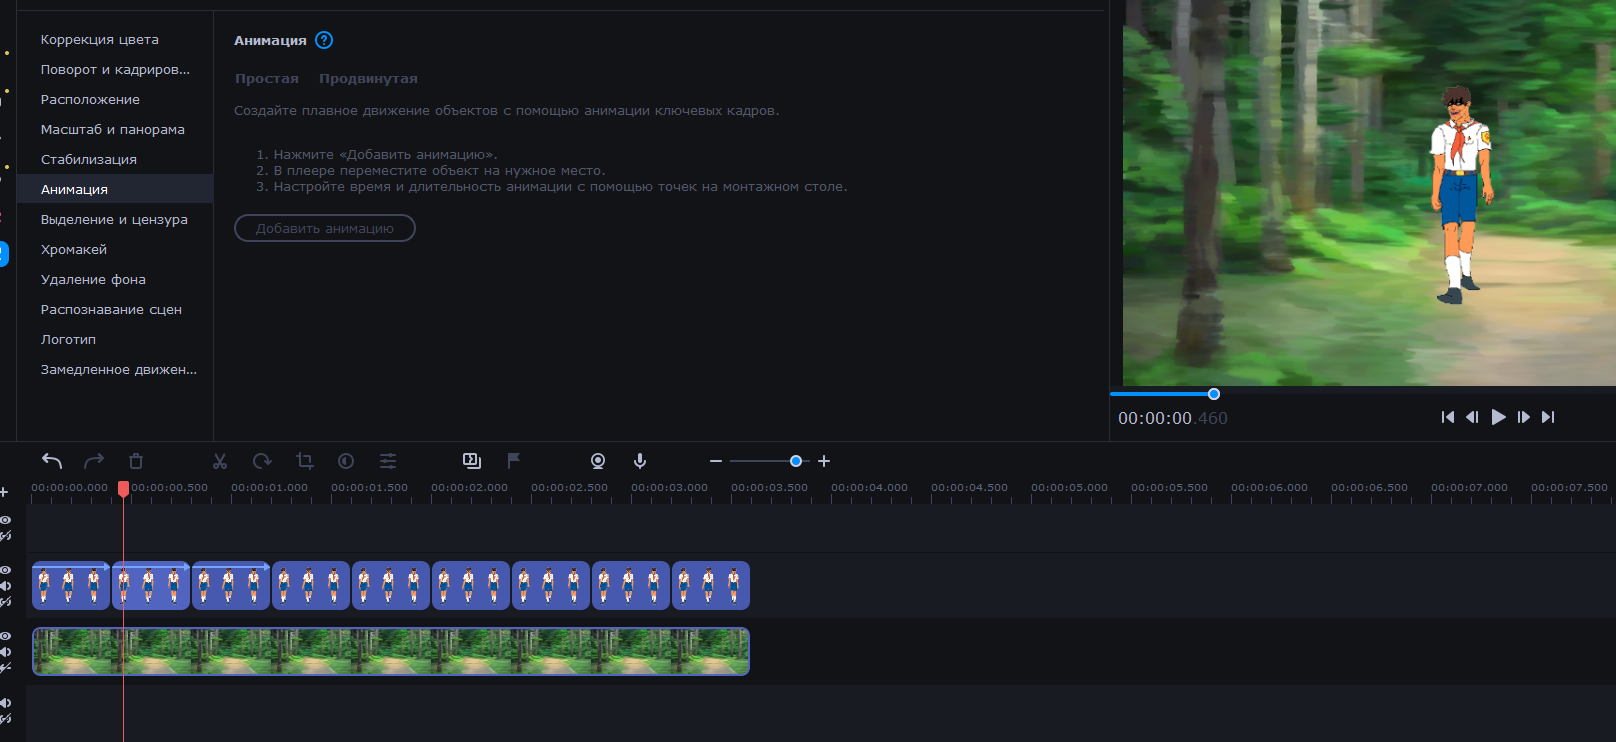Hide the empty top track
Screen dimensions: 1616x742
click(x=5, y=520)
